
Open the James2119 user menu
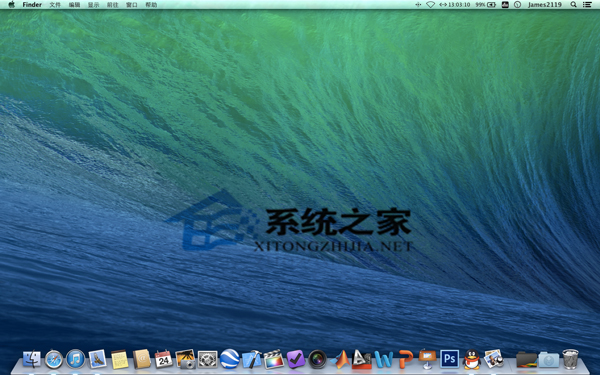click(x=545, y=5)
